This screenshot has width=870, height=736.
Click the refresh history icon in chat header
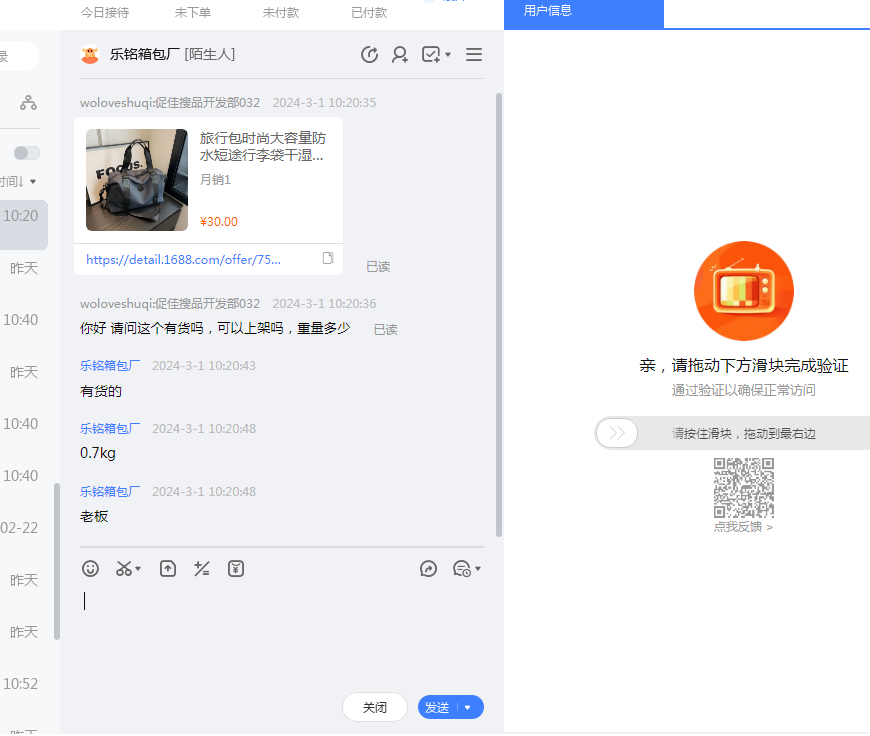point(370,55)
